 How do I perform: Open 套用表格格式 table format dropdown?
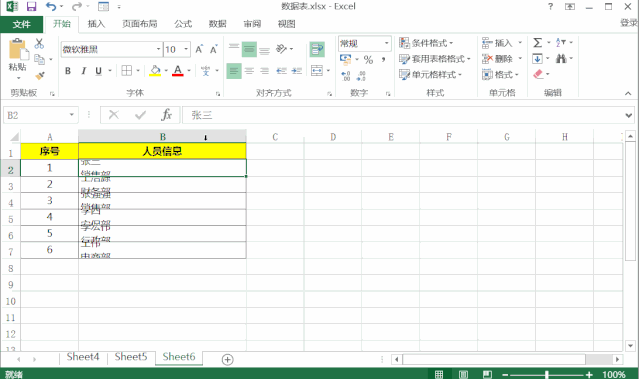tap(435, 59)
